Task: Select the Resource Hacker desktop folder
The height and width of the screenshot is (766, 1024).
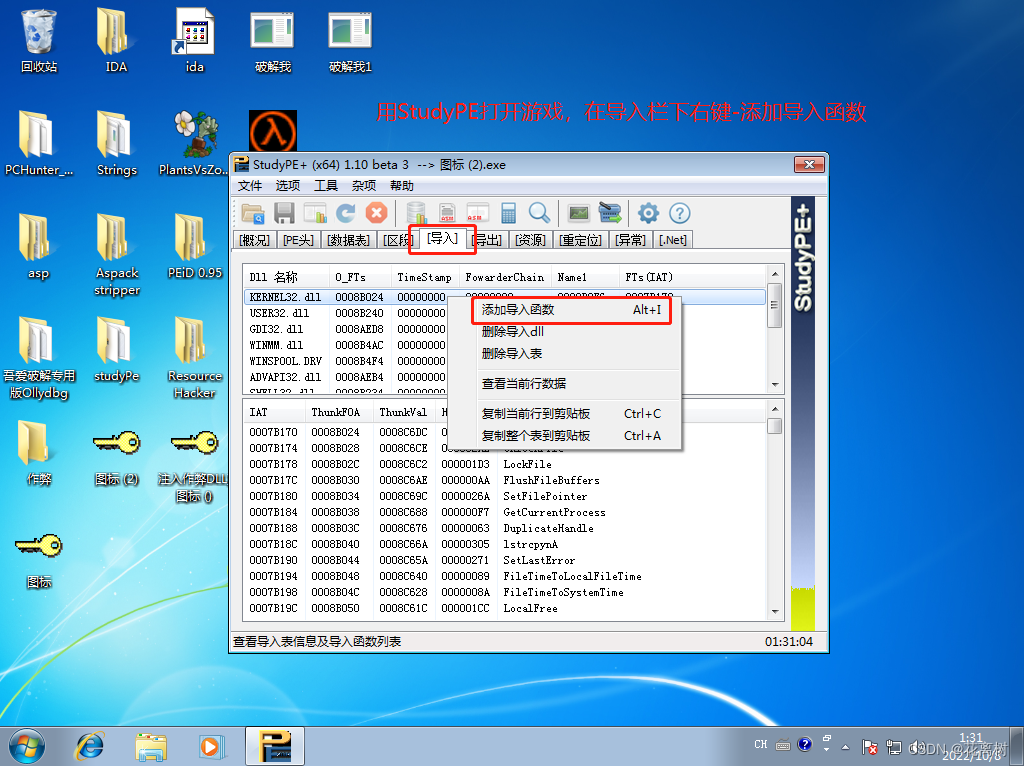Action: pos(195,359)
